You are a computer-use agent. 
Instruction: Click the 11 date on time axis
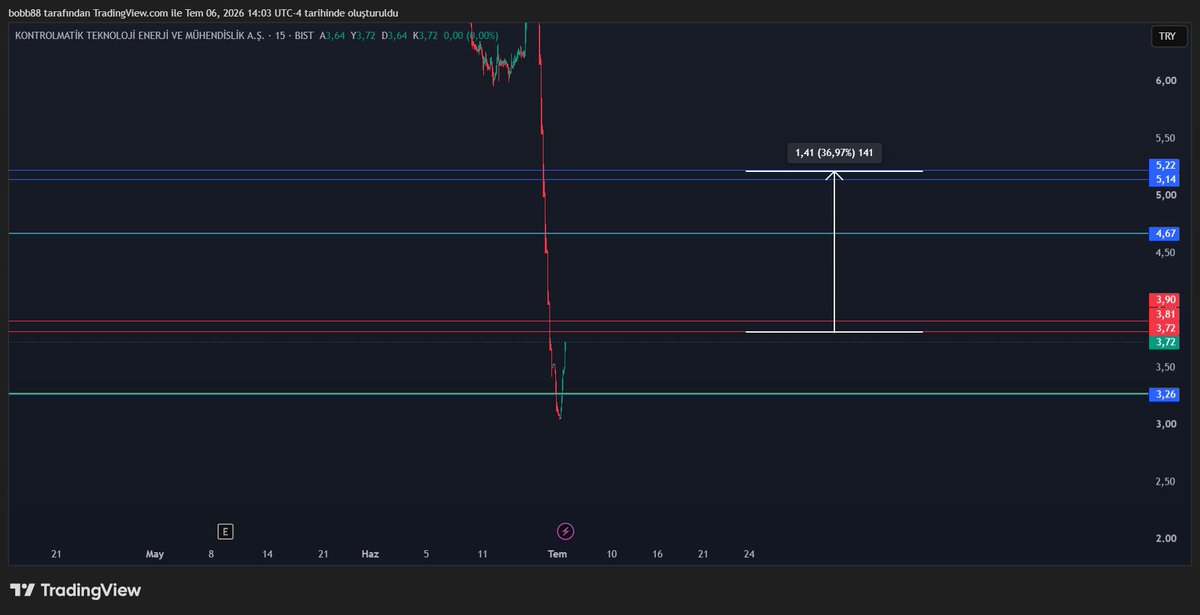click(482, 553)
